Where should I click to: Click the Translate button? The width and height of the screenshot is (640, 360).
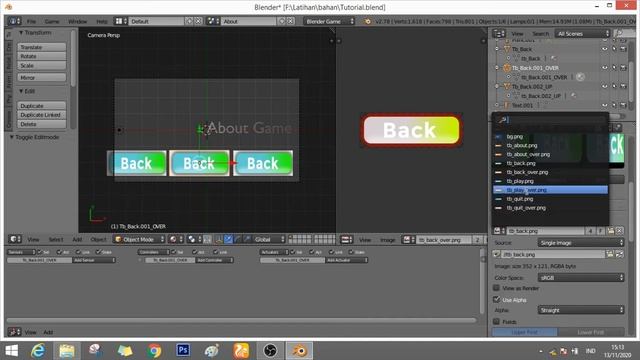[41, 47]
